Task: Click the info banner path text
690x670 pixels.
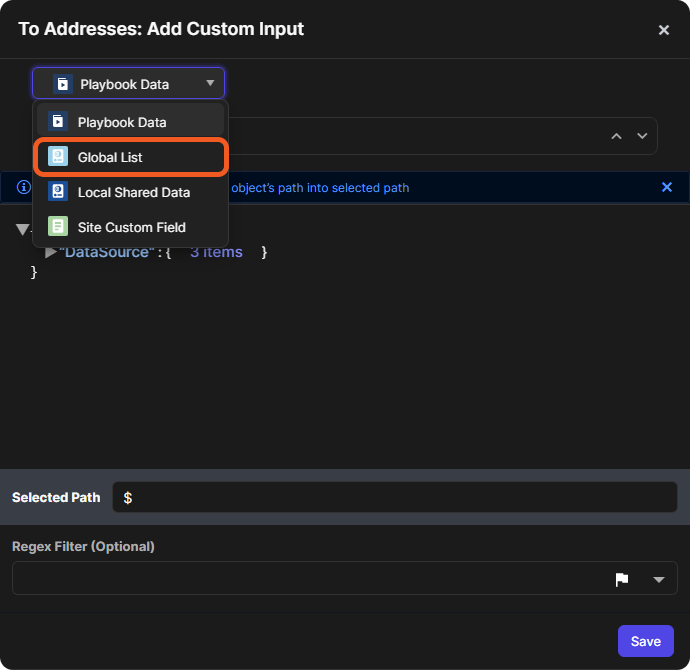Action: click(320, 188)
